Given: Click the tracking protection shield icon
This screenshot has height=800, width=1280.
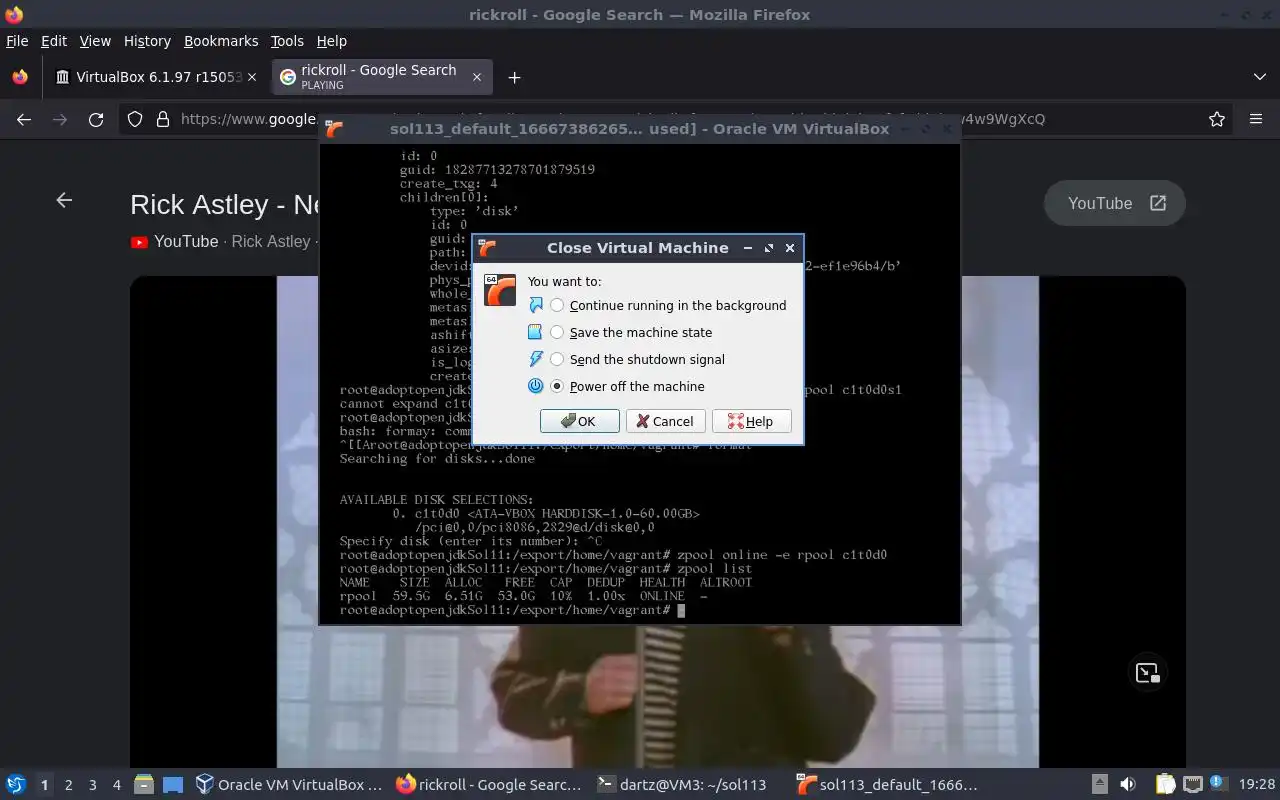Looking at the screenshot, I should [x=135, y=119].
